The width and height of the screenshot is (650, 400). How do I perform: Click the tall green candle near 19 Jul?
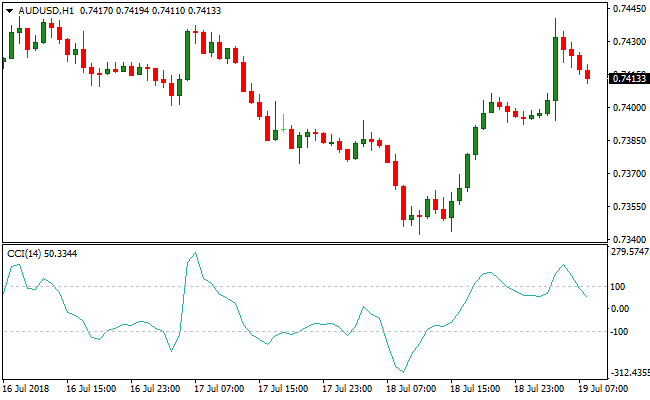555,69
